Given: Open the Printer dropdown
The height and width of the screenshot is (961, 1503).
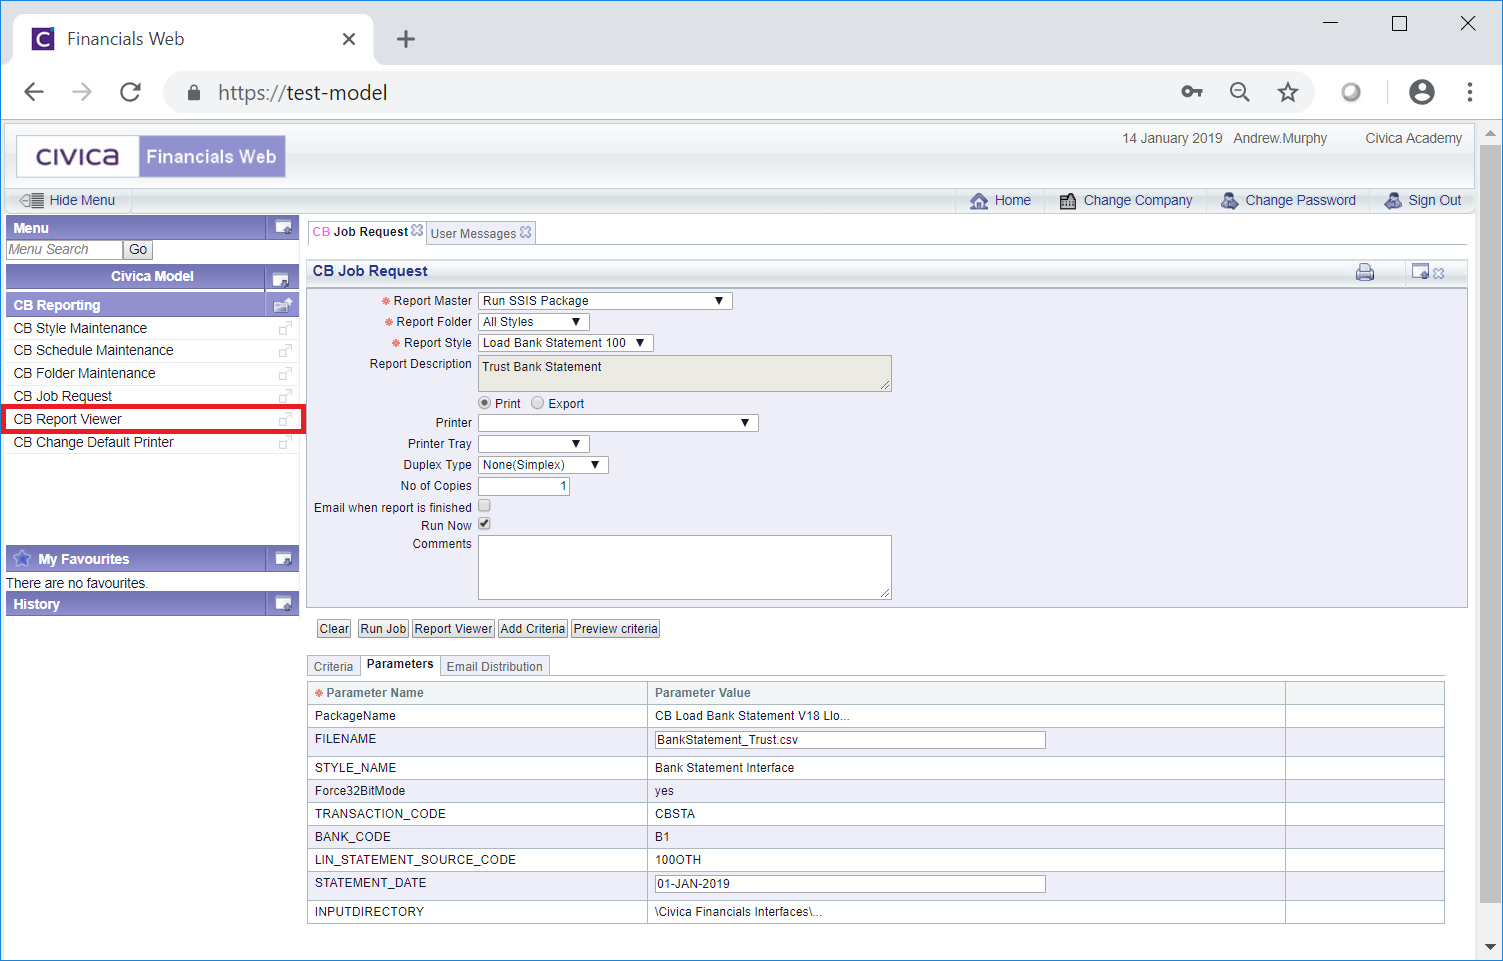Looking at the screenshot, I should (618, 423).
